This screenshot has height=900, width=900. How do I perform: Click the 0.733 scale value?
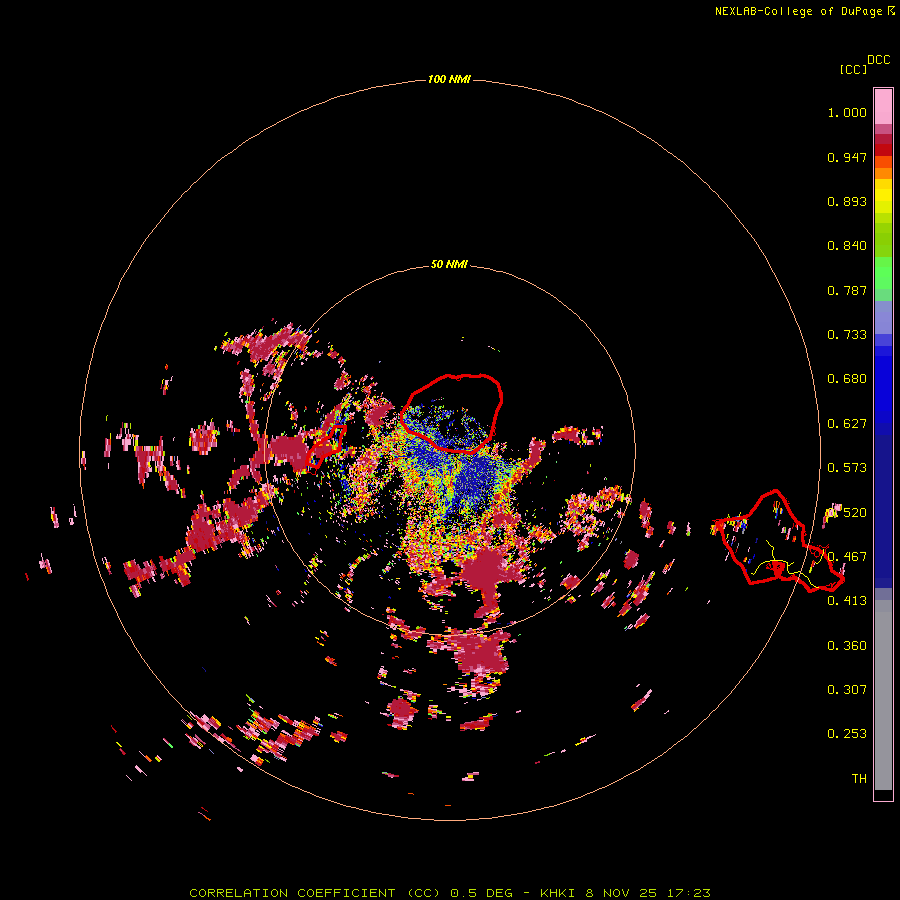[x=847, y=335]
